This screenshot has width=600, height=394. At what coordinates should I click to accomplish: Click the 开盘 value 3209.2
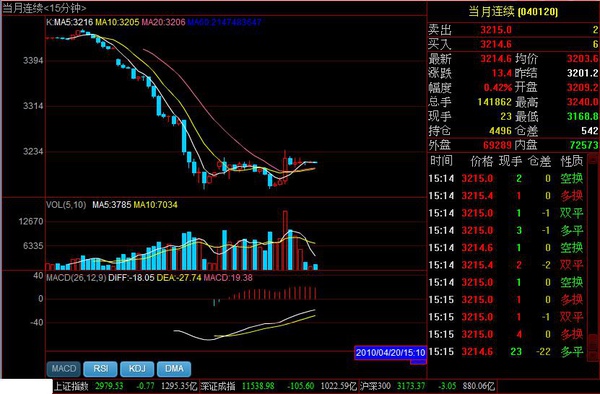[582, 88]
